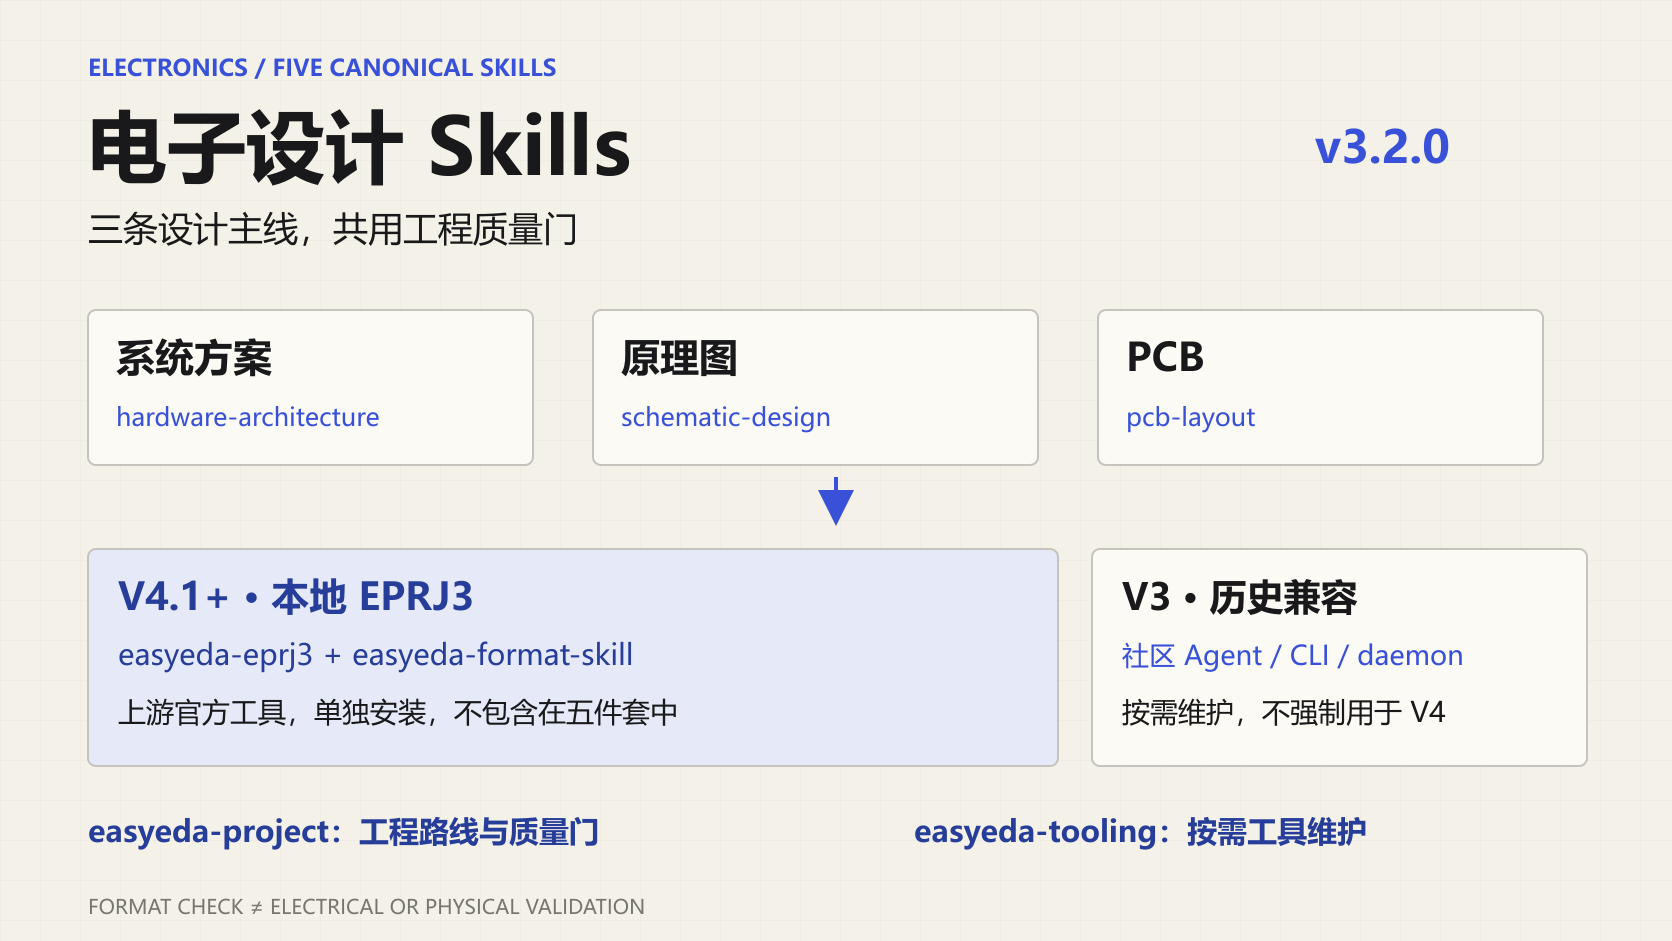Select the line '按需维护，不强制用于 V4'
This screenshot has height=941, width=1672.
tap(1283, 713)
